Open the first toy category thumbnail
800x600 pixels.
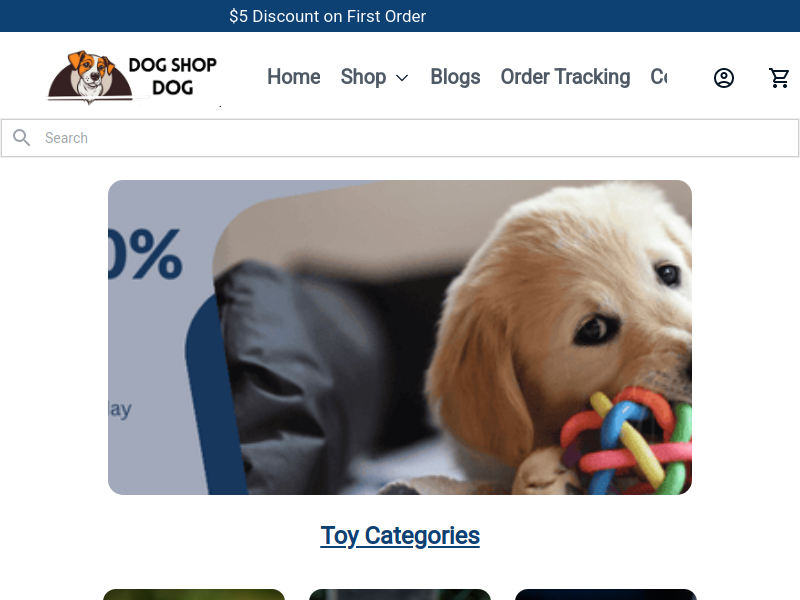(x=194, y=594)
